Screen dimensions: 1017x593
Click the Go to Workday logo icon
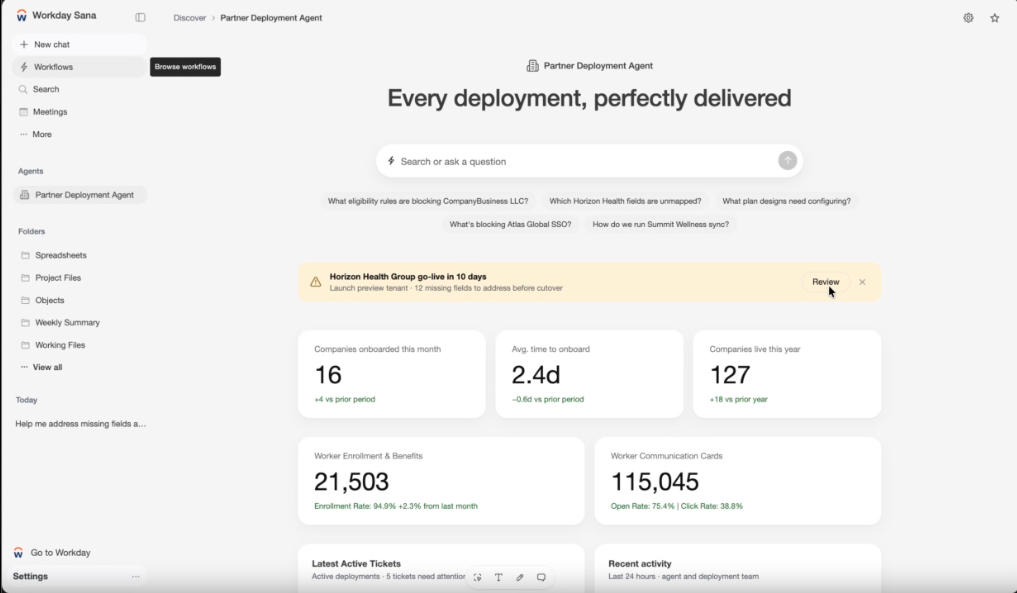(18, 553)
